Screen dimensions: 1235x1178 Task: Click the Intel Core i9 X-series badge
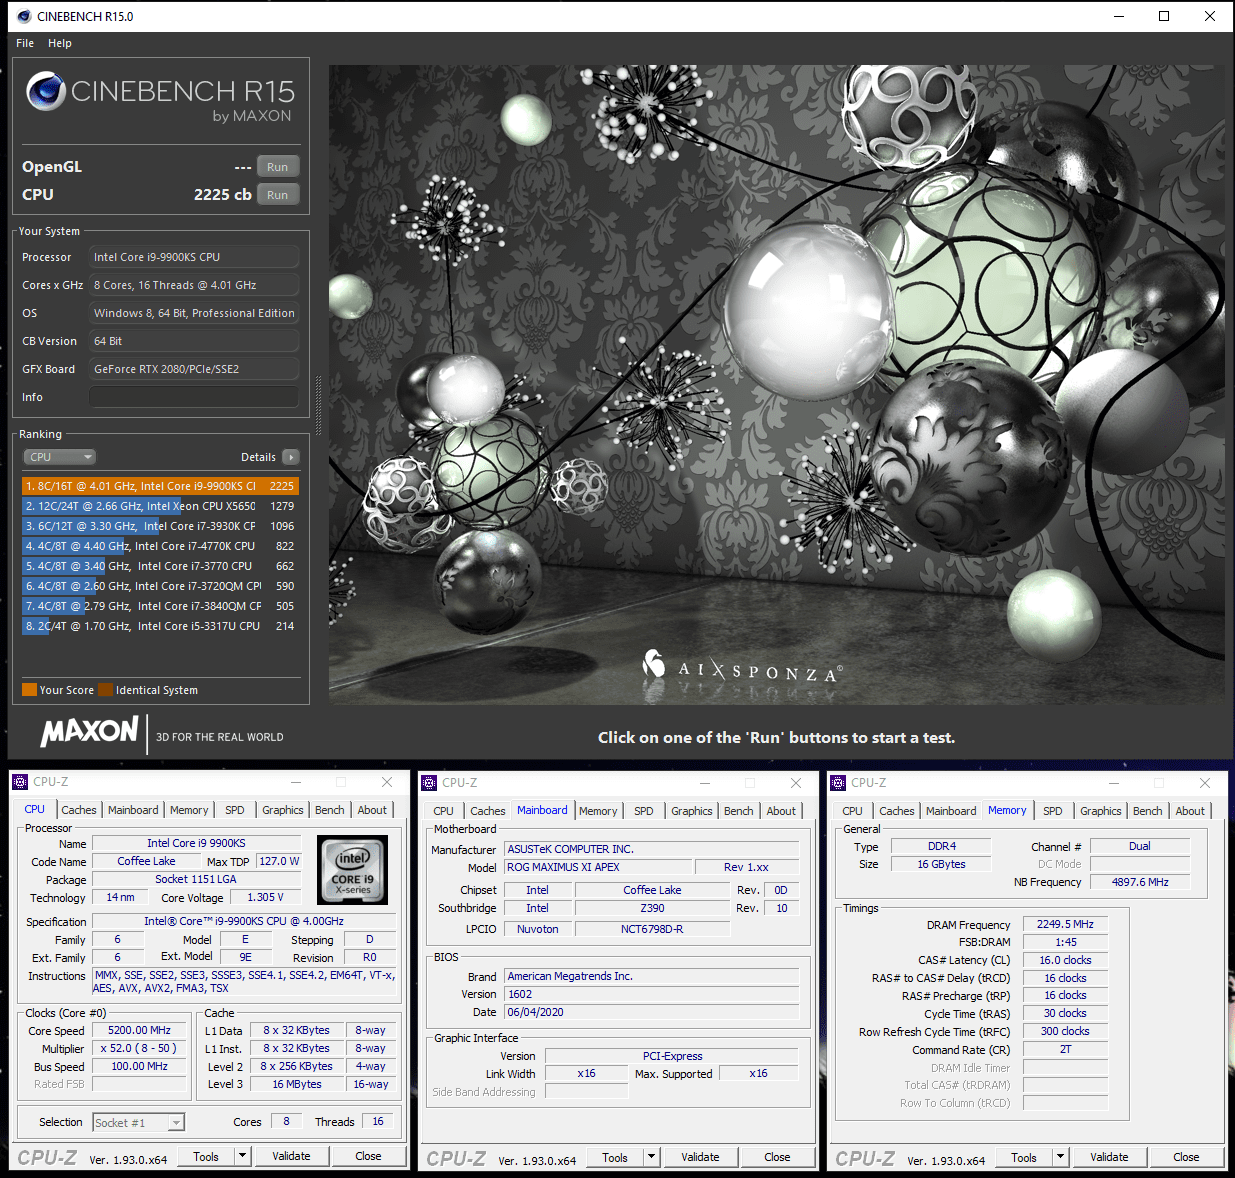352,870
